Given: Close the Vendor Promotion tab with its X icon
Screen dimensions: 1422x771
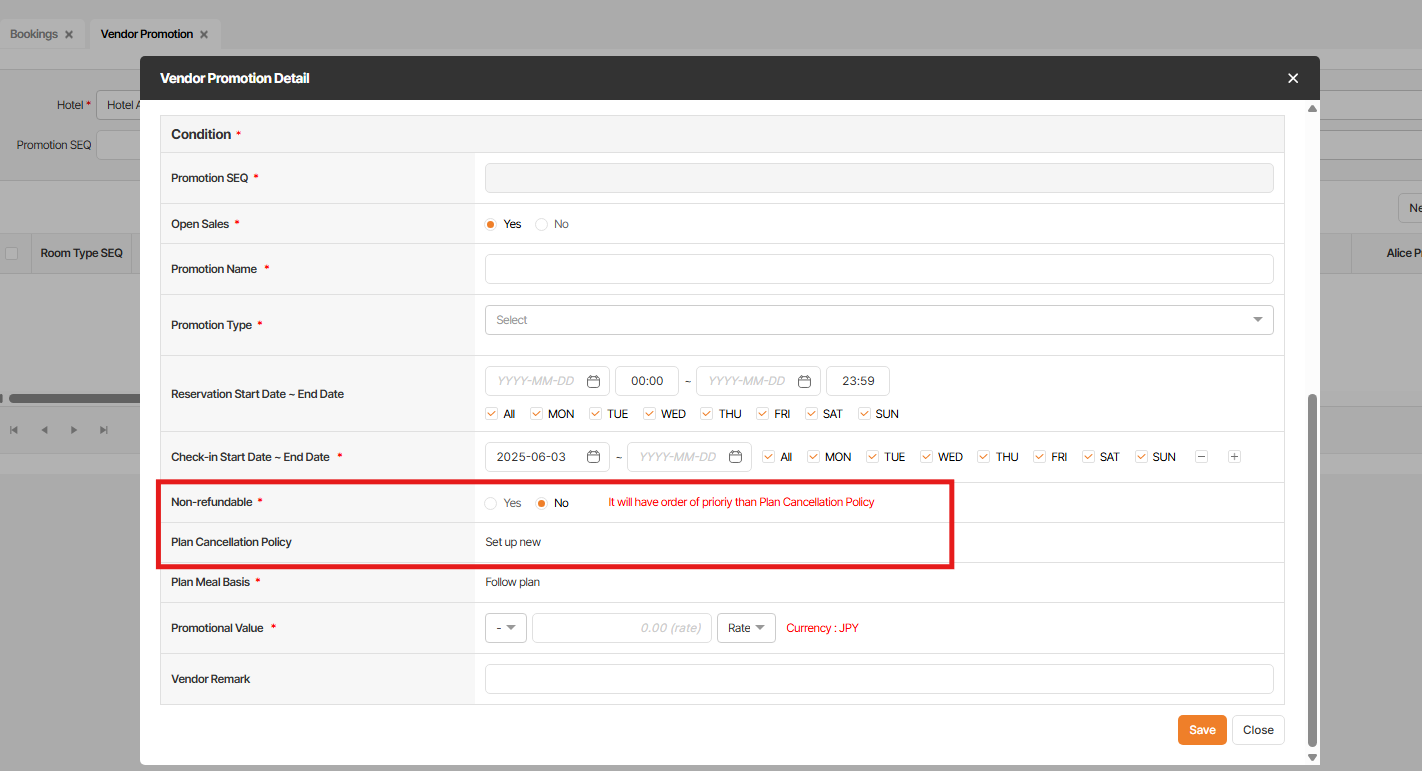Looking at the screenshot, I should click(204, 34).
